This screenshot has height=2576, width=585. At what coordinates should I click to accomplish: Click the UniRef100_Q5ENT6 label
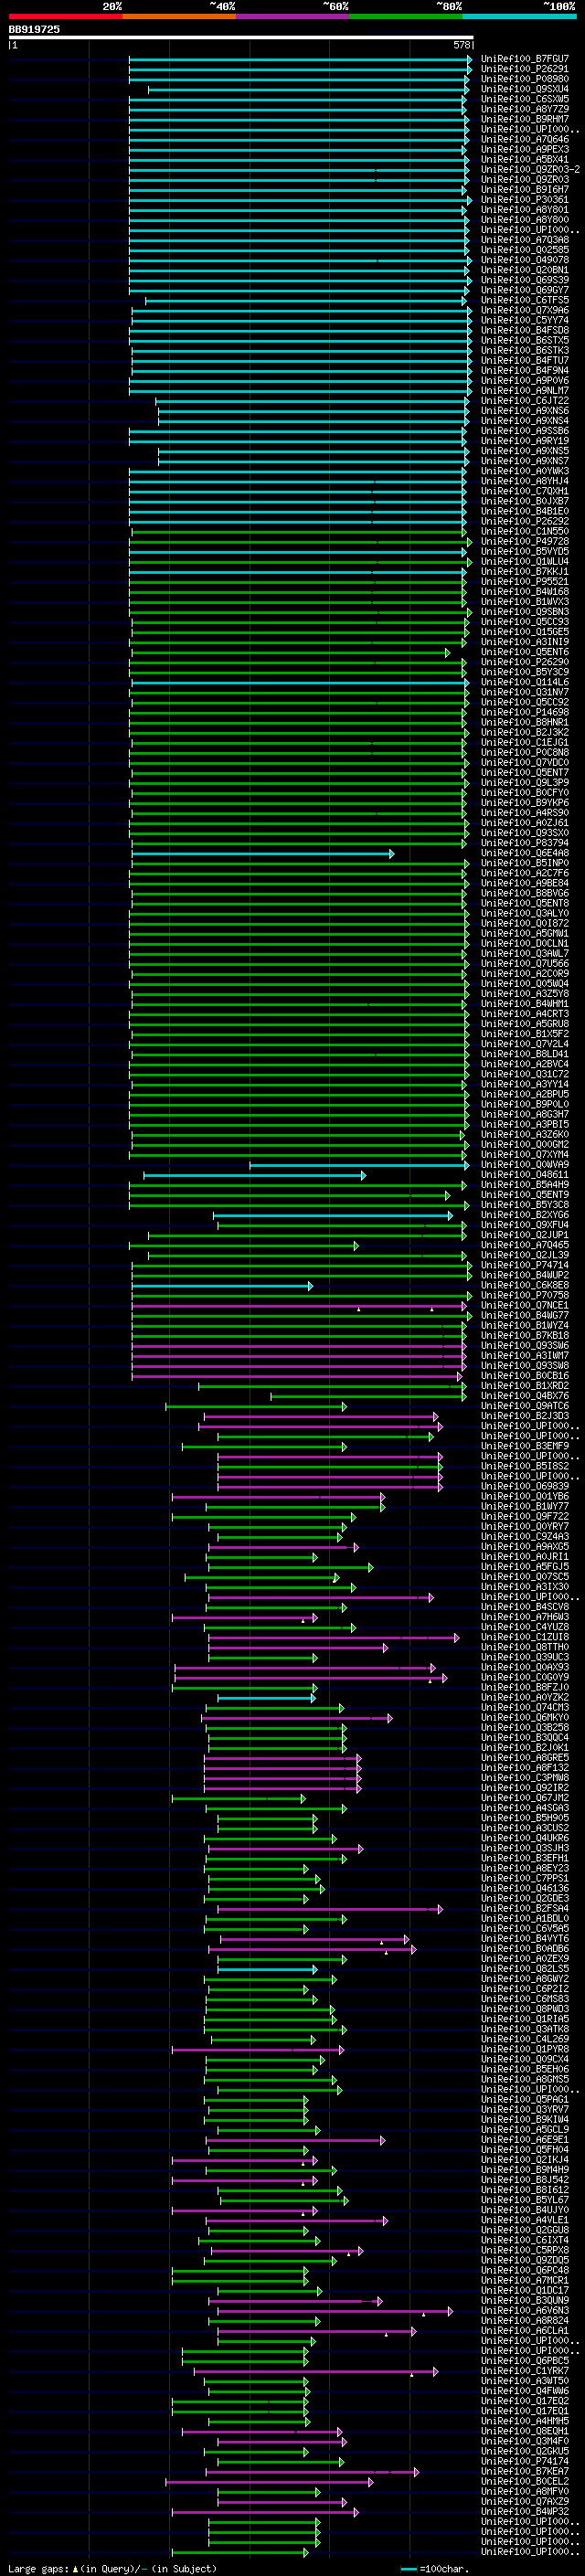pyautogui.click(x=524, y=652)
